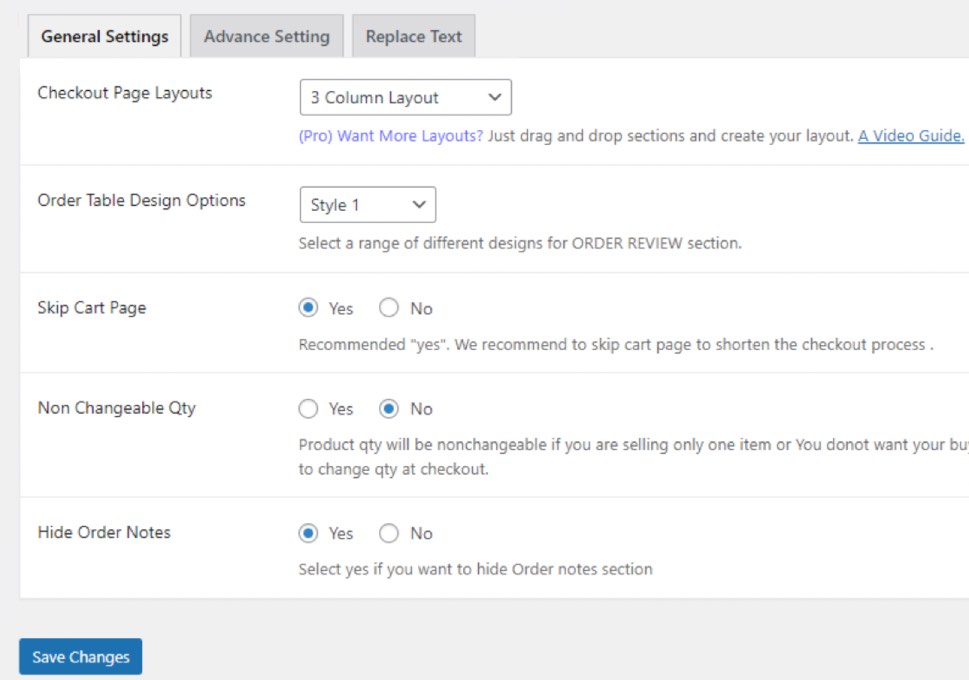Click the Non Changeable Qty label

[116, 408]
